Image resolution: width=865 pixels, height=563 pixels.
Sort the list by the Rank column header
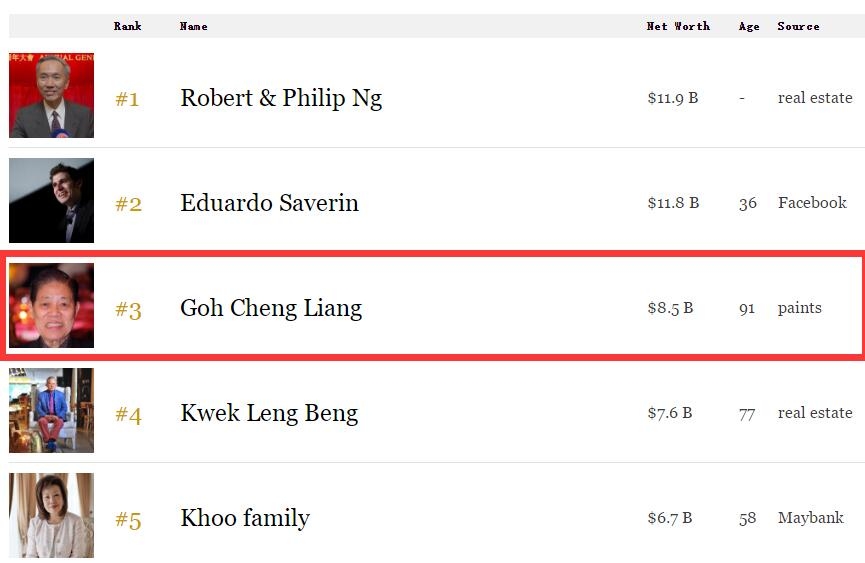click(x=127, y=26)
